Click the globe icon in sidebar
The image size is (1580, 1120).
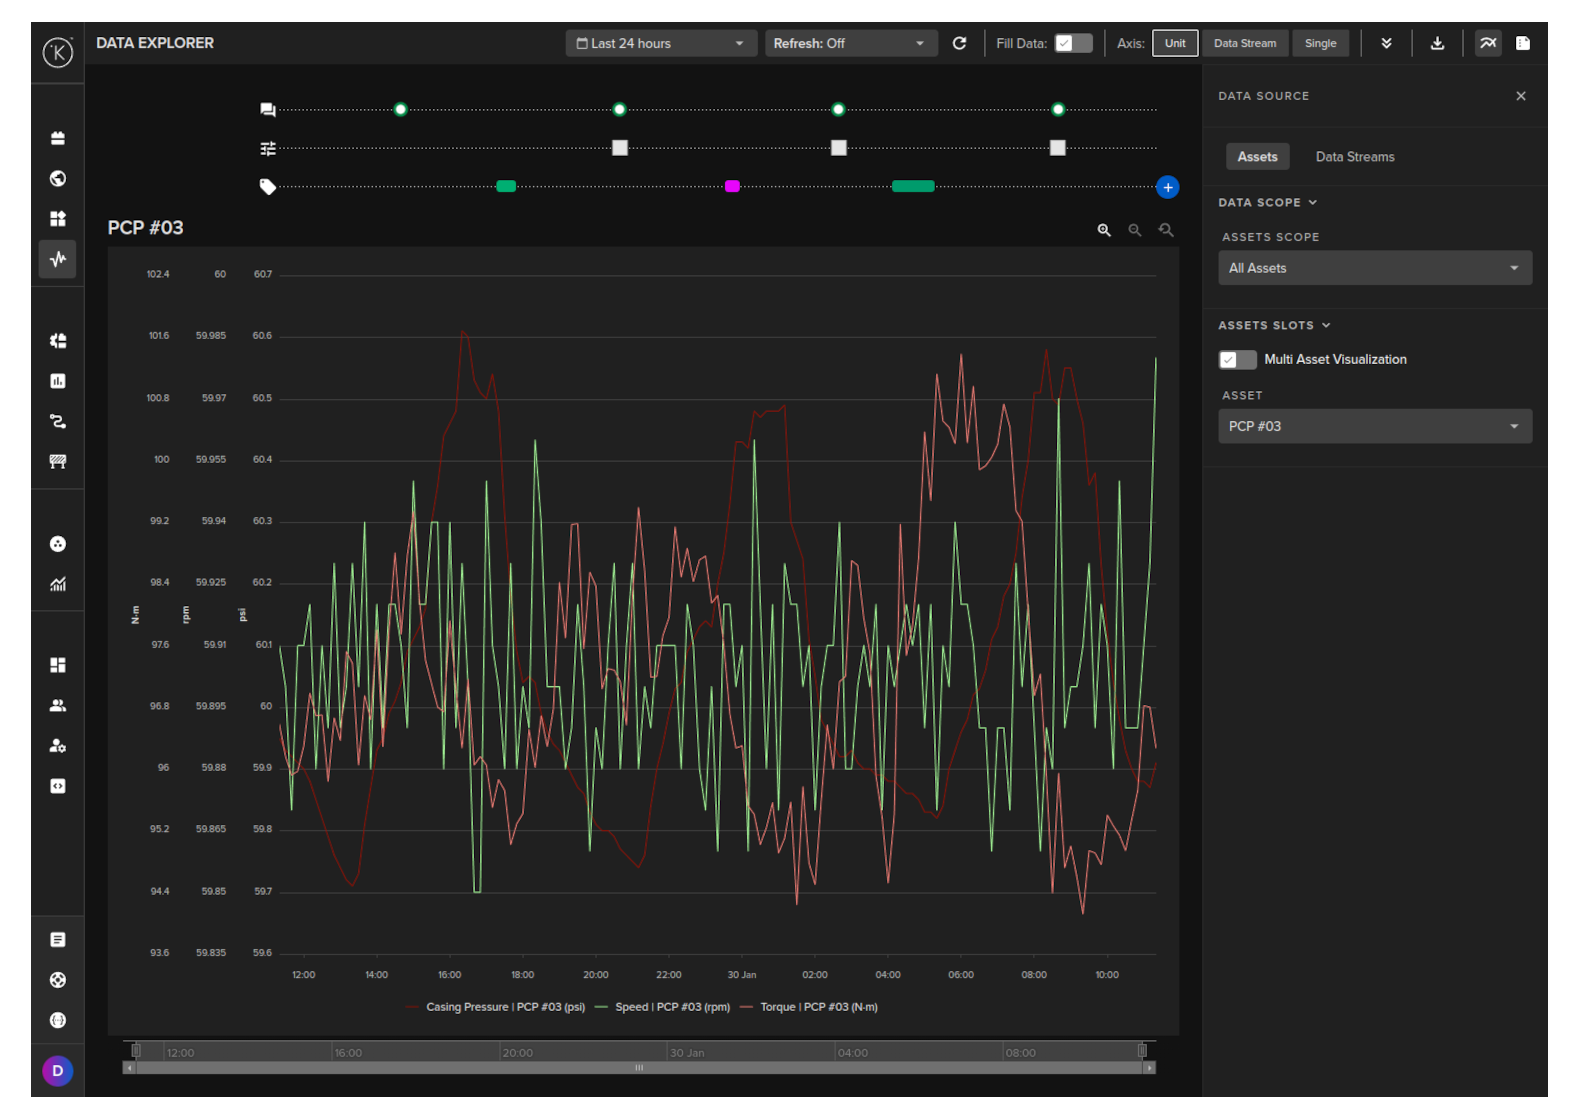tap(58, 178)
